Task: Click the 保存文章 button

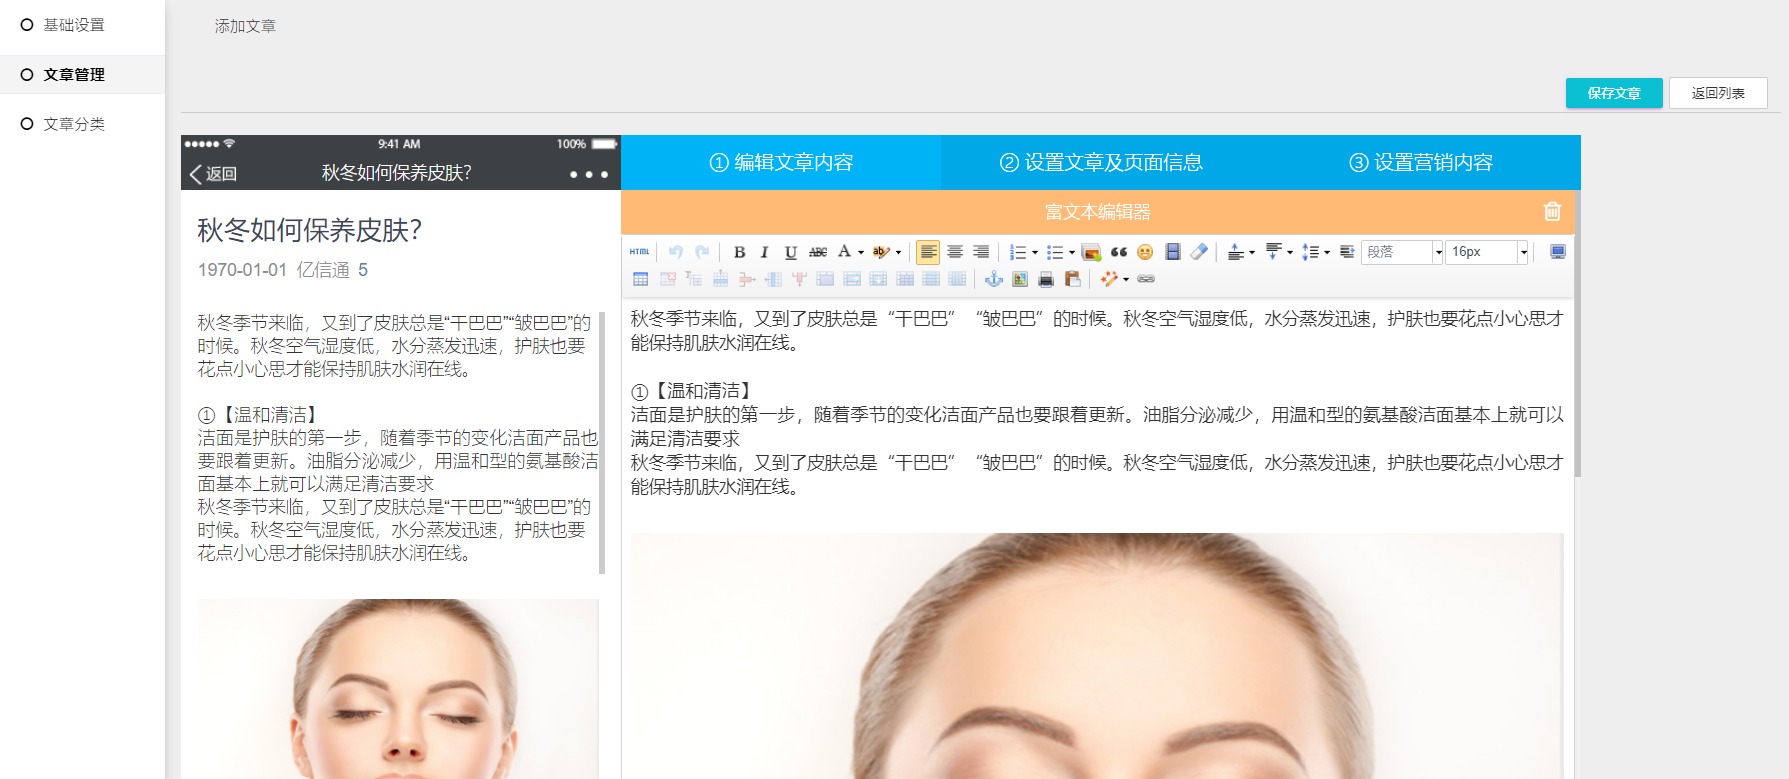Action: [1614, 93]
